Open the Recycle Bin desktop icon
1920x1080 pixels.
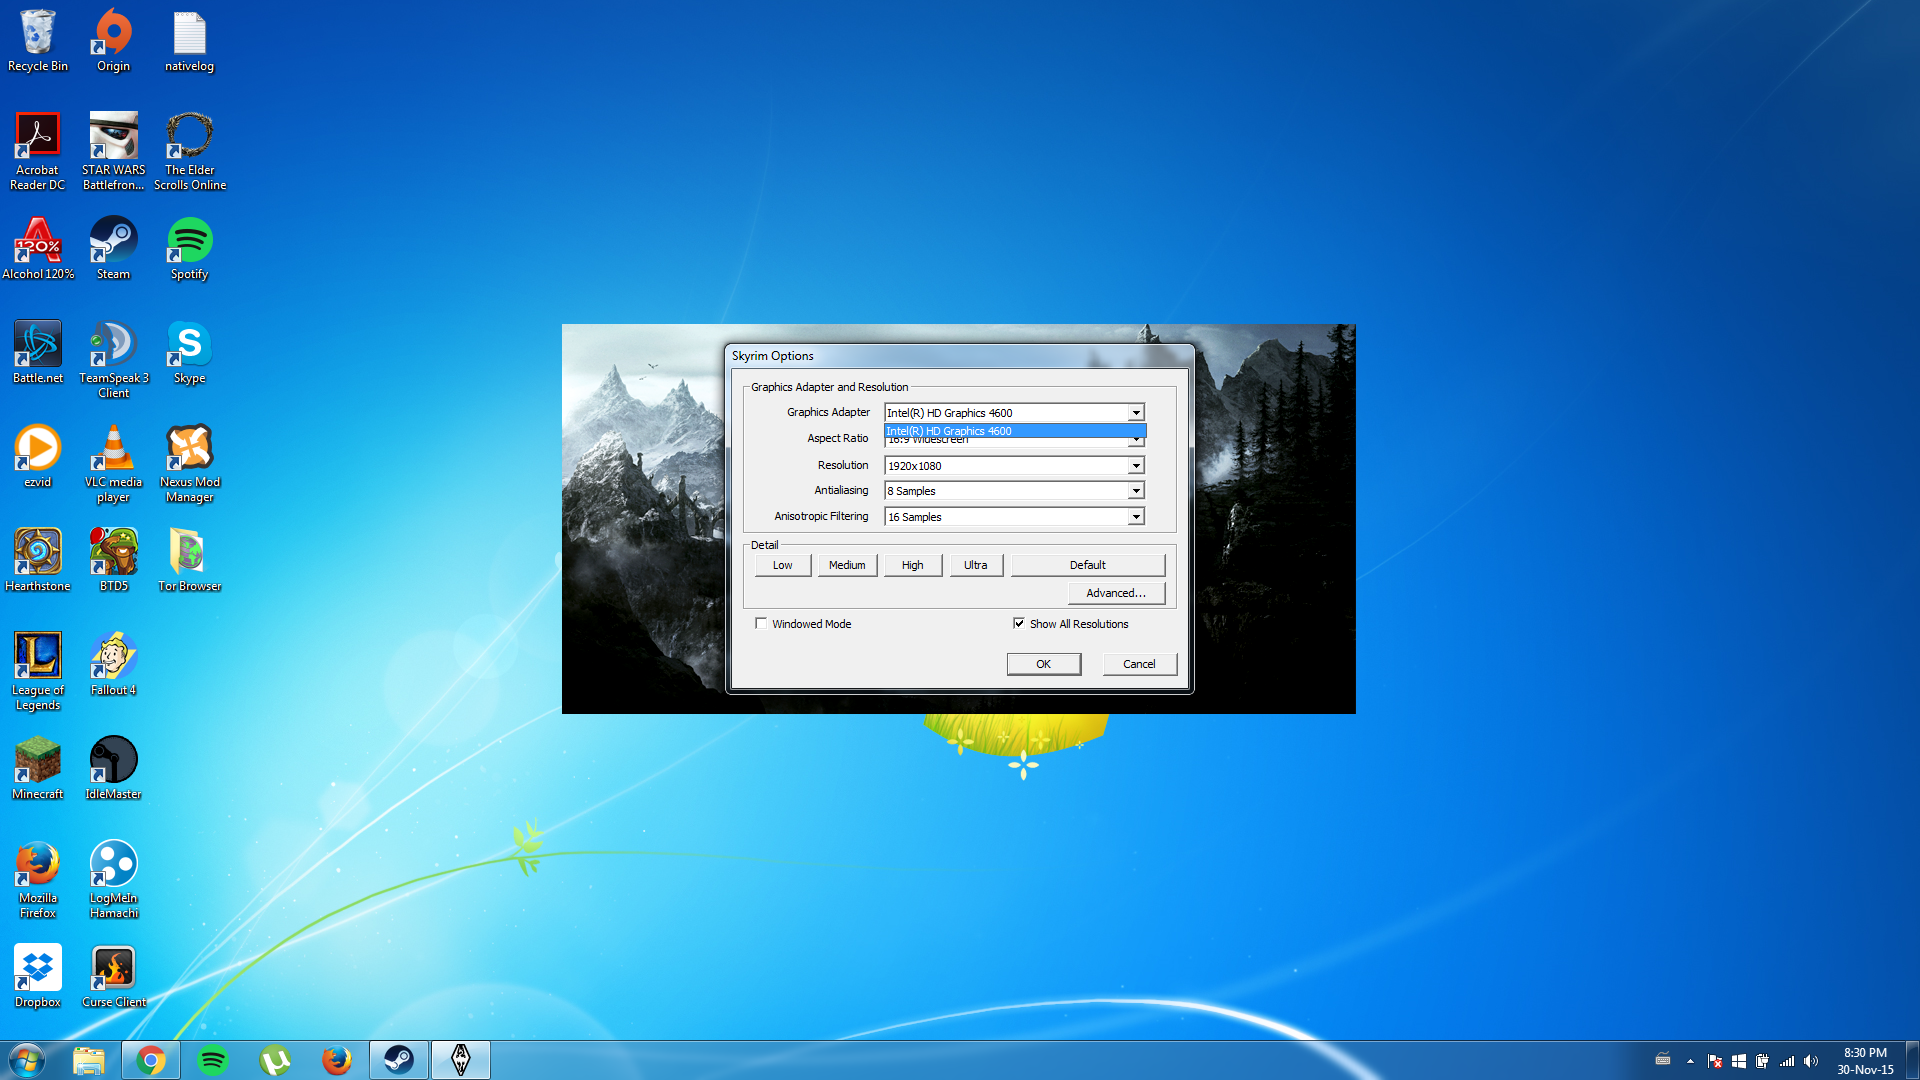tap(38, 40)
